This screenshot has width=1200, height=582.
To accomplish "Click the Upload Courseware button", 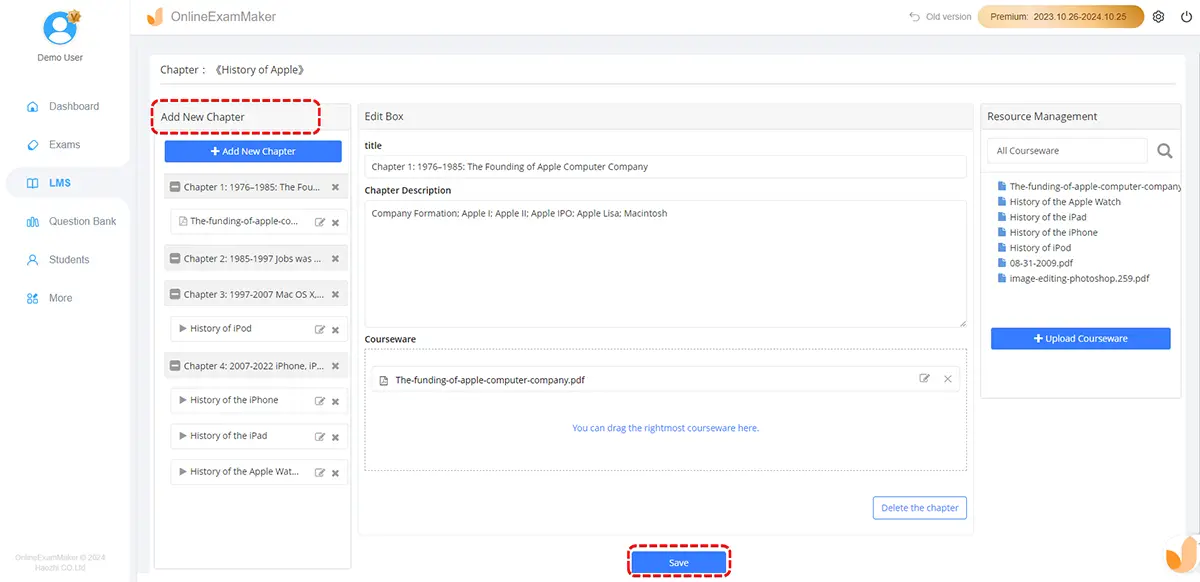I will (1080, 339).
